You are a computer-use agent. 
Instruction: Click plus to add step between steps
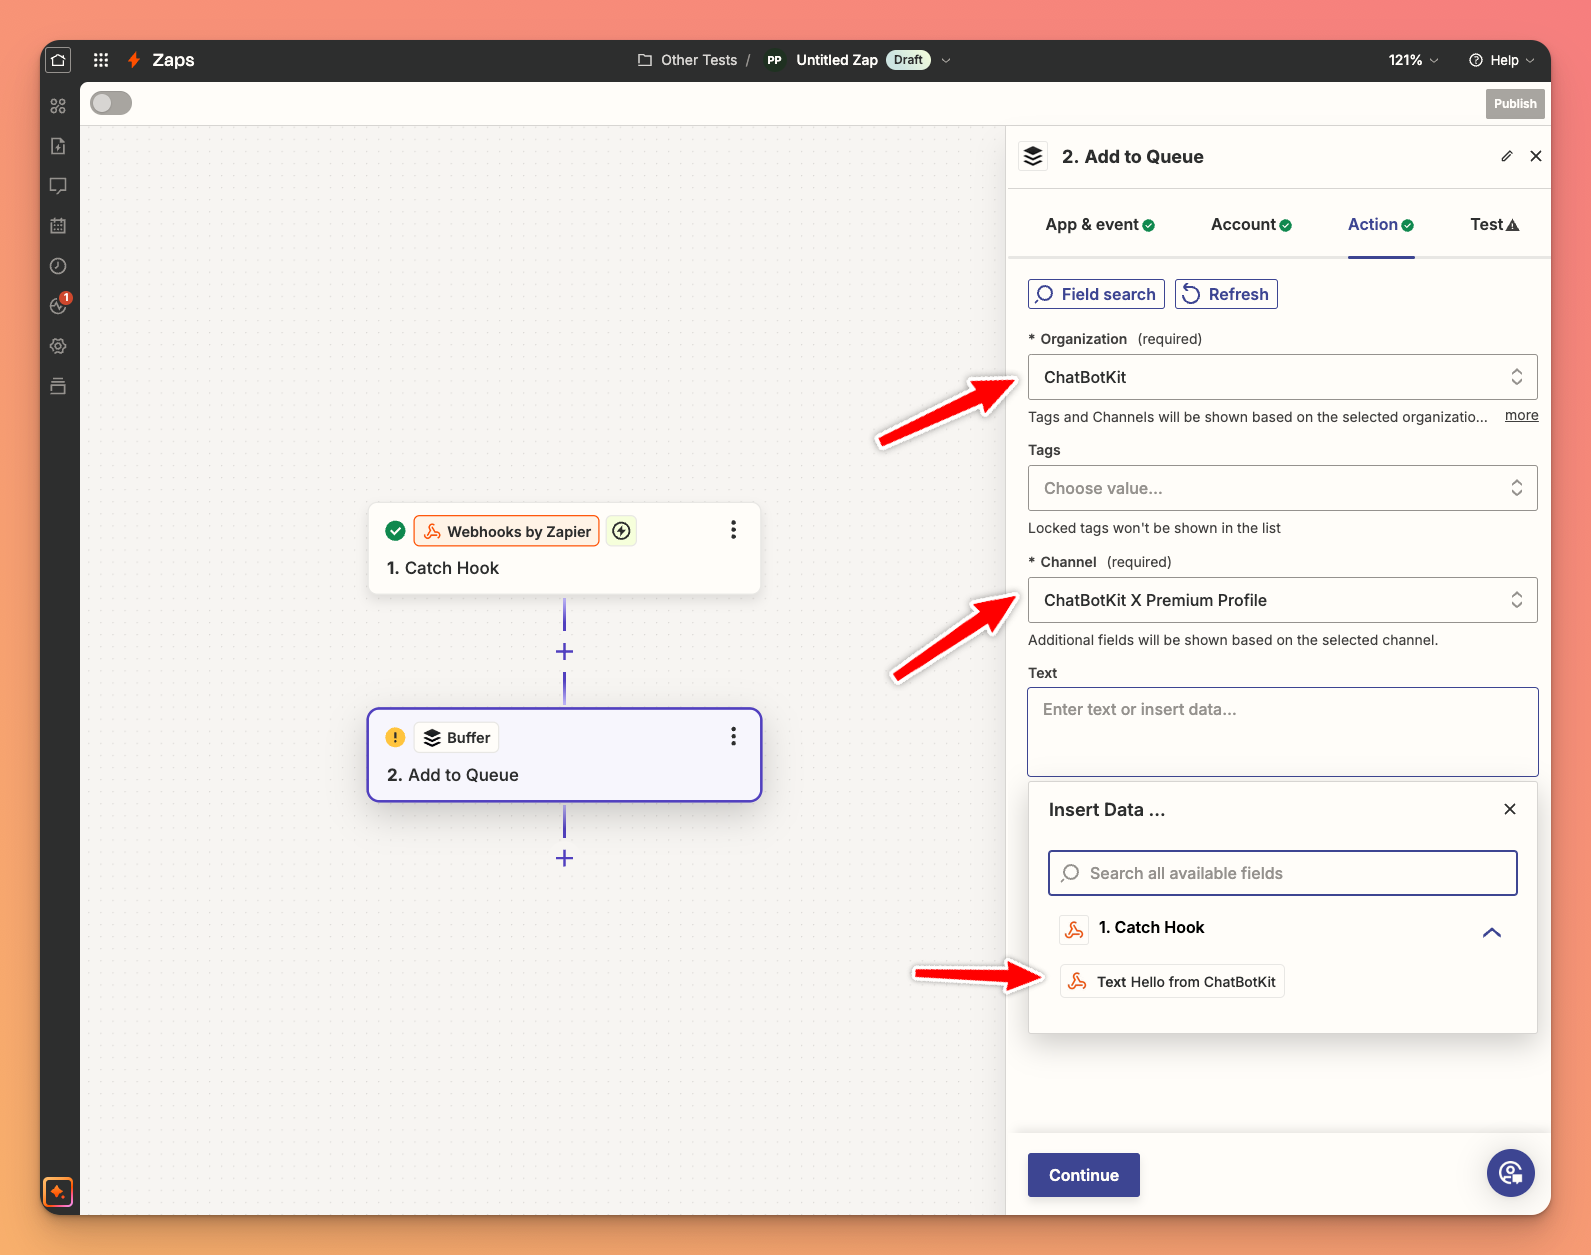pyautogui.click(x=564, y=652)
